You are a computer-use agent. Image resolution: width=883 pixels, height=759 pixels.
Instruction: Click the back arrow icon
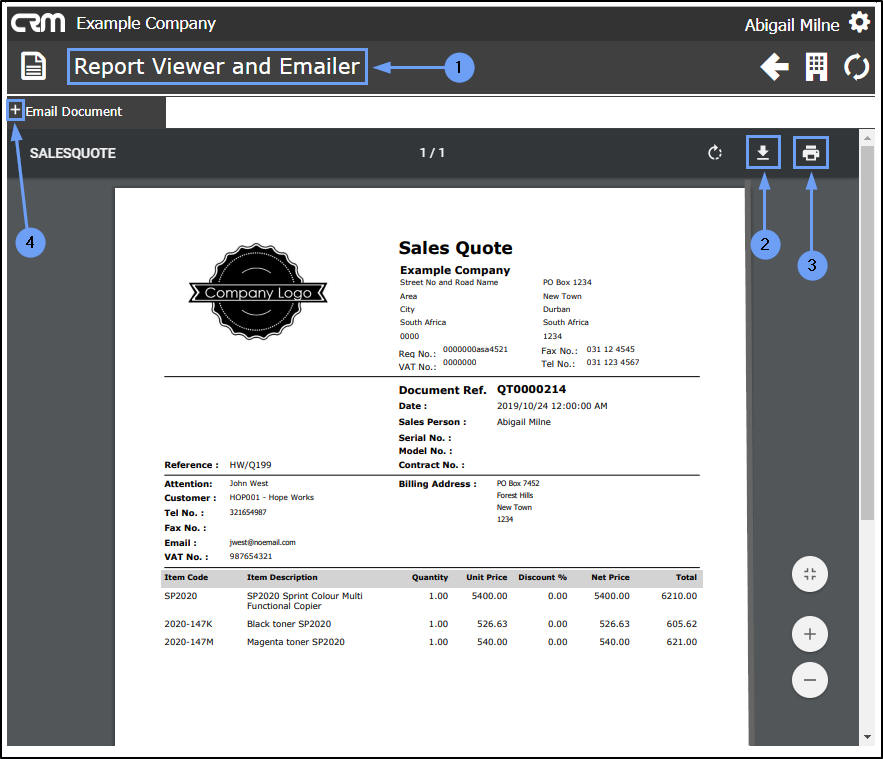point(774,67)
